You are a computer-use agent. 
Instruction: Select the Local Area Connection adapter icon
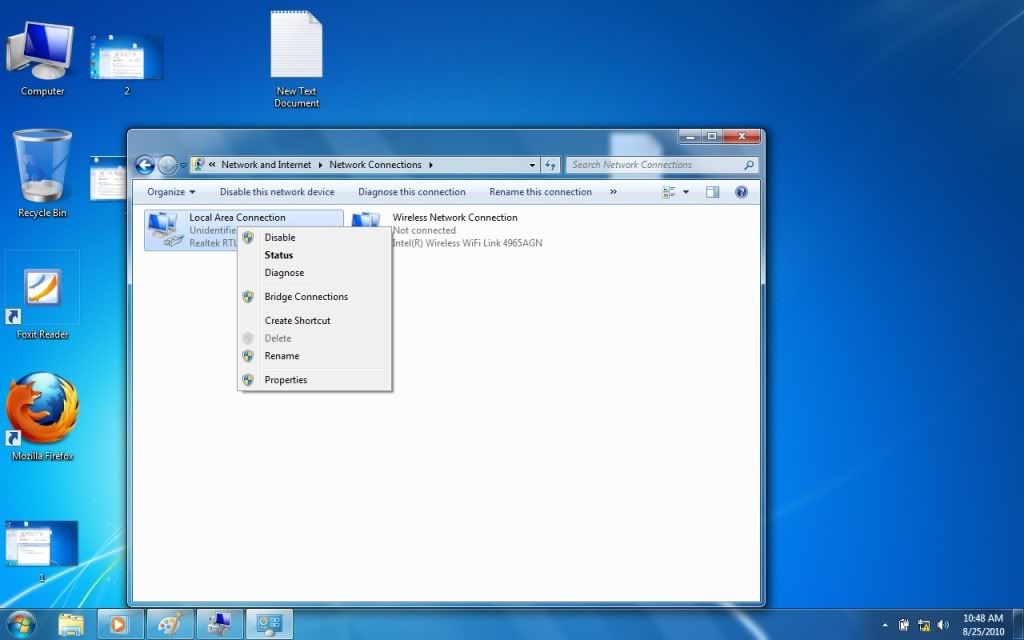165,230
